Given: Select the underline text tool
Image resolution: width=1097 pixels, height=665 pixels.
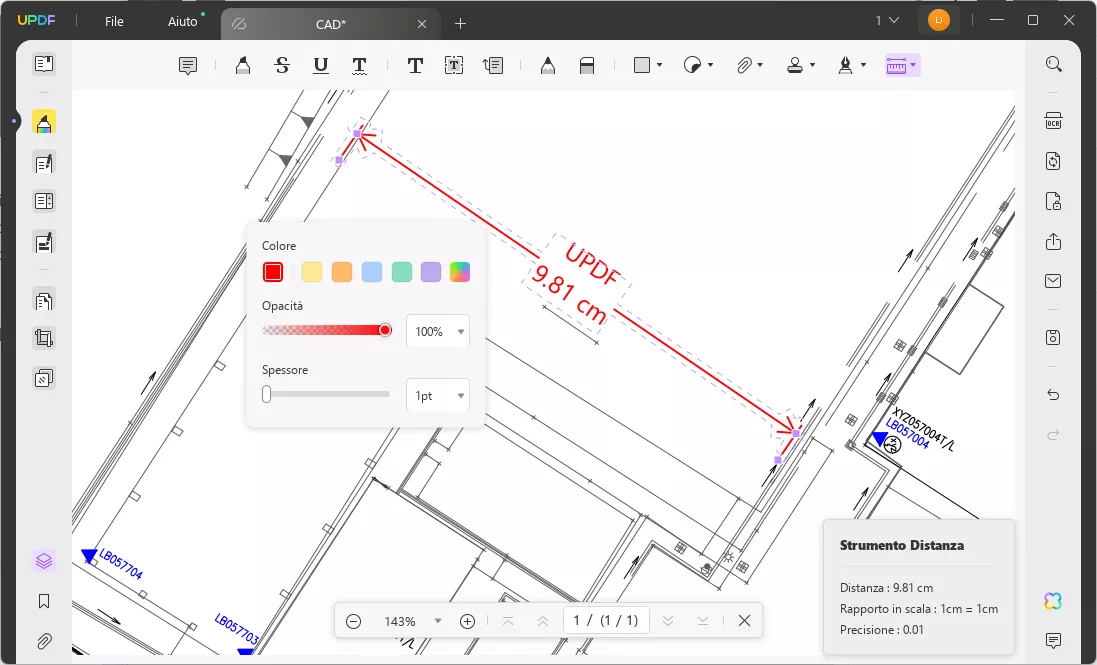Looking at the screenshot, I should 320,66.
